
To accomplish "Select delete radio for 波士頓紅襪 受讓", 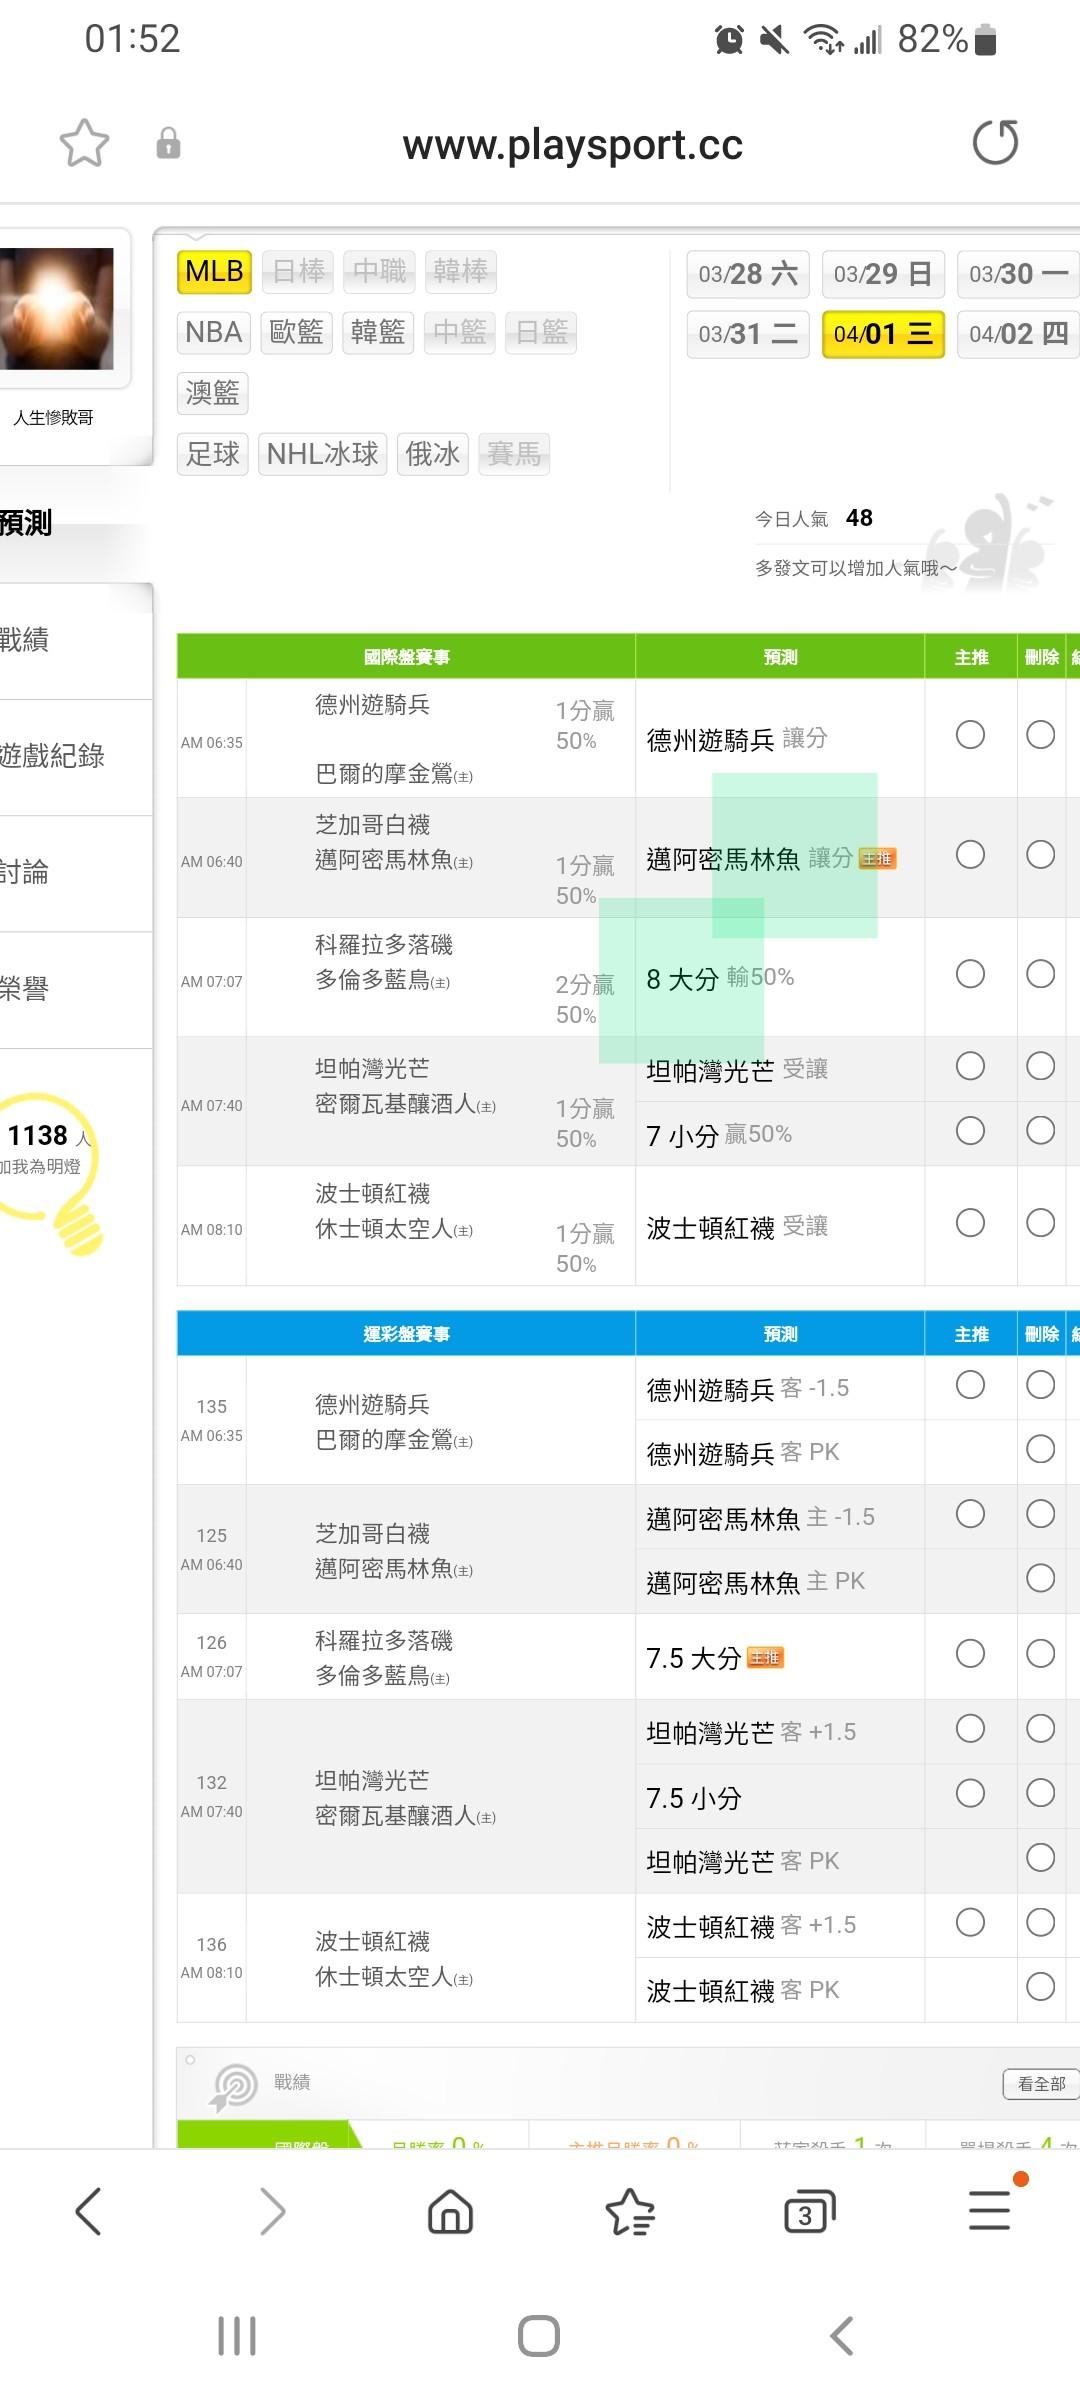I will tap(1040, 1223).
